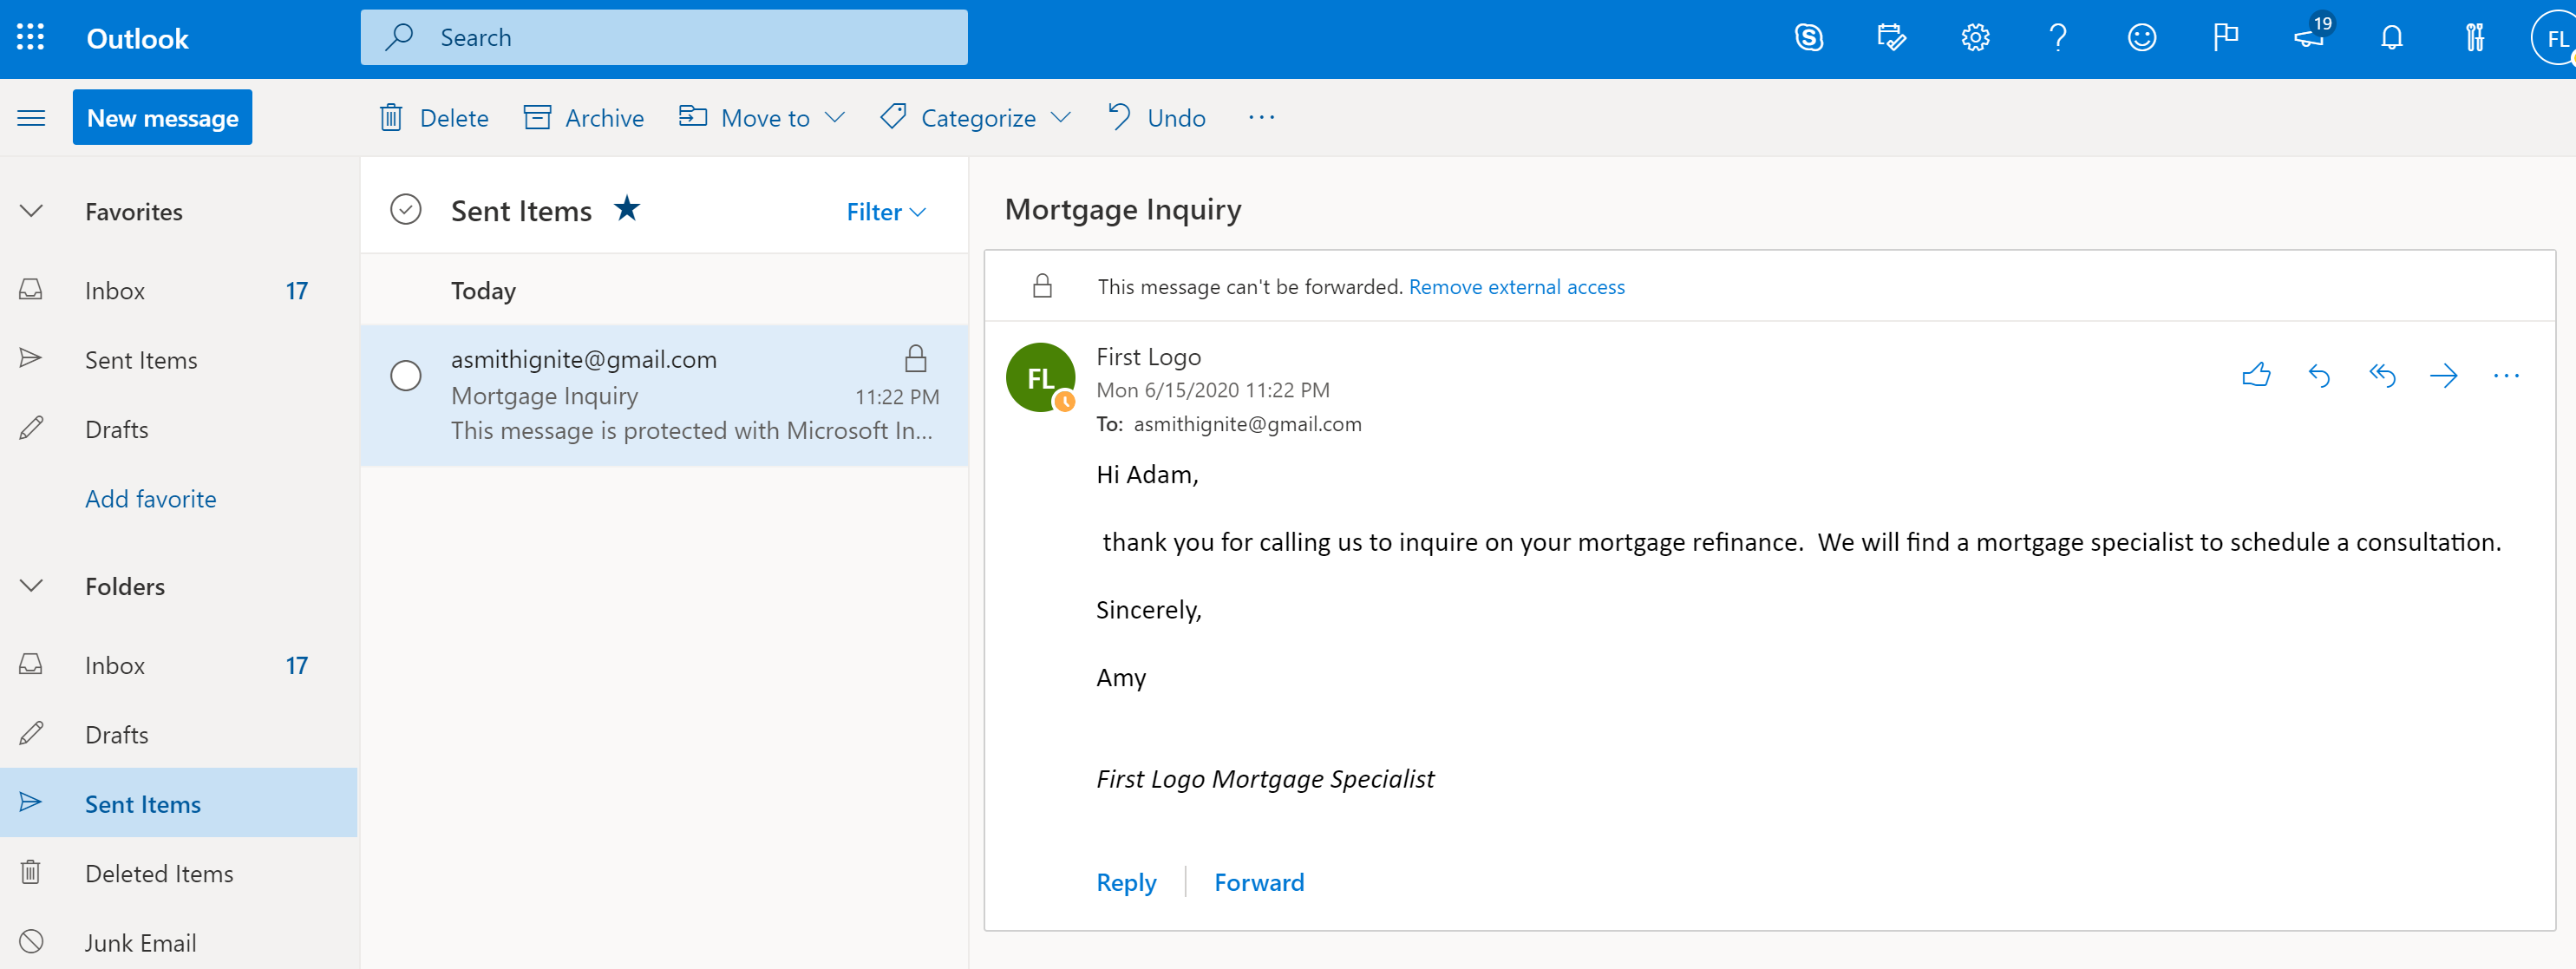Click the Like thumbs-up icon
This screenshot has height=969, width=2576.
click(x=2256, y=373)
